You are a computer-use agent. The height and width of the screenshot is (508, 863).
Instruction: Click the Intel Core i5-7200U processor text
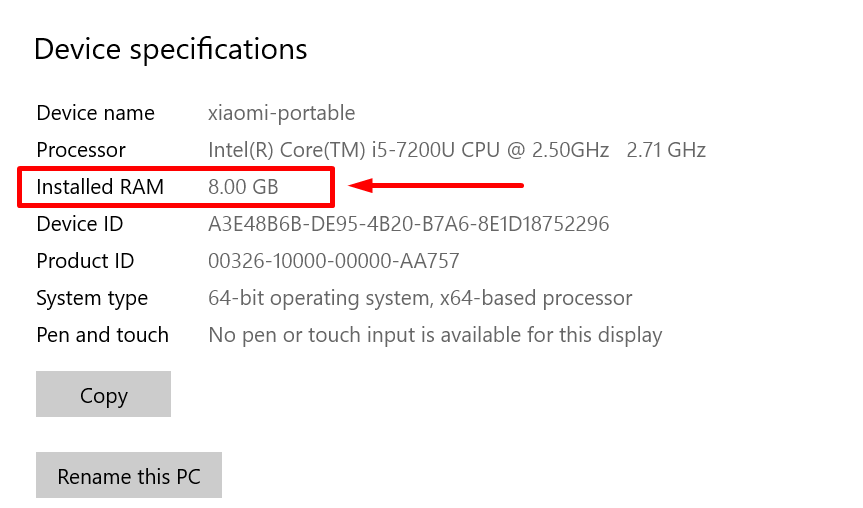point(408,150)
